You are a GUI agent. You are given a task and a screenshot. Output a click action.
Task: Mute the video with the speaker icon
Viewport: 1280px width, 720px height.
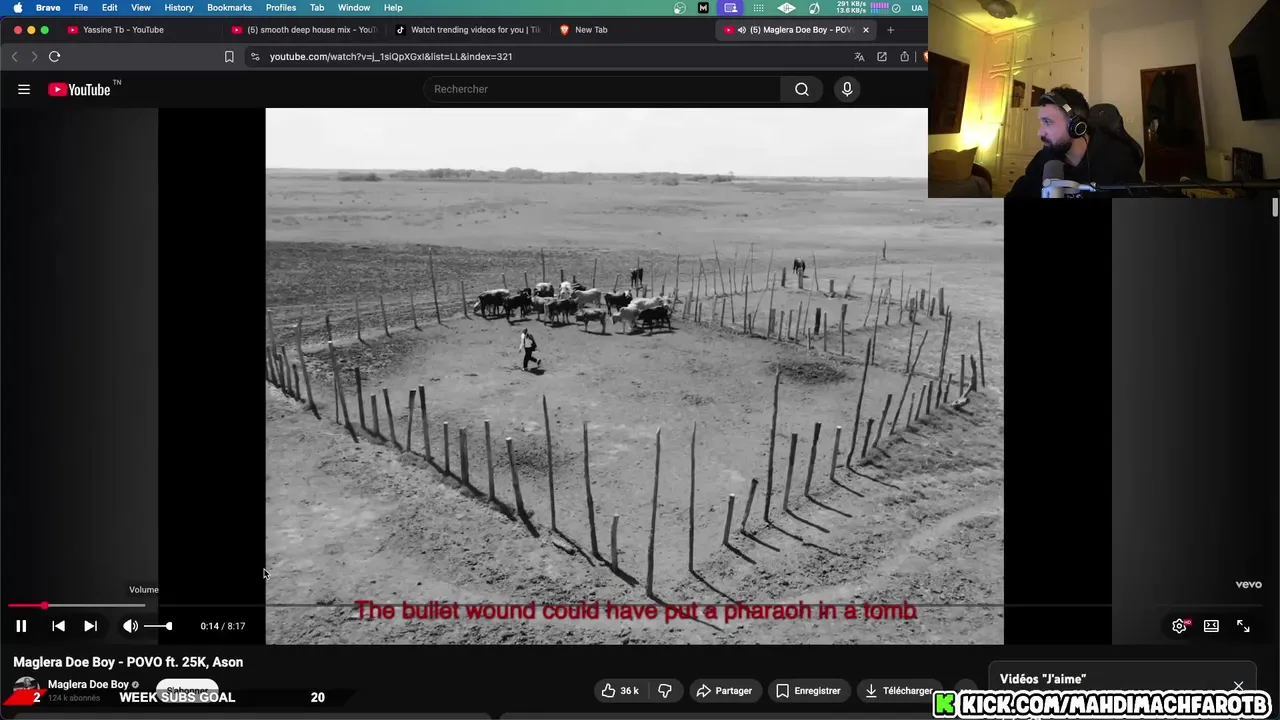130,626
